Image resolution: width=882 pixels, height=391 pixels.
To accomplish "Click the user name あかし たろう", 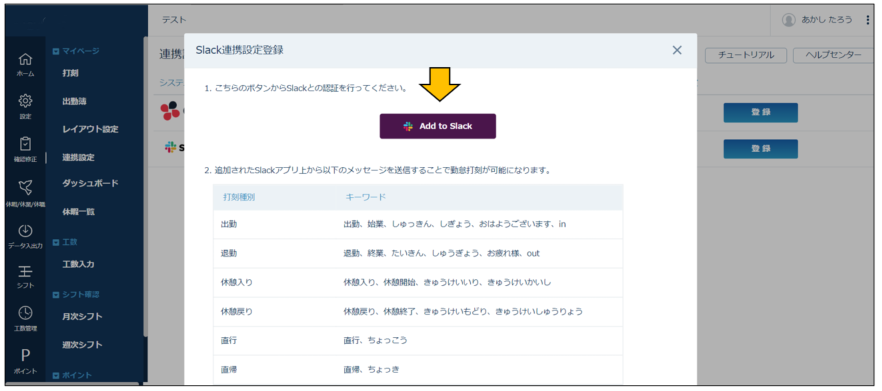I will 828,20.
